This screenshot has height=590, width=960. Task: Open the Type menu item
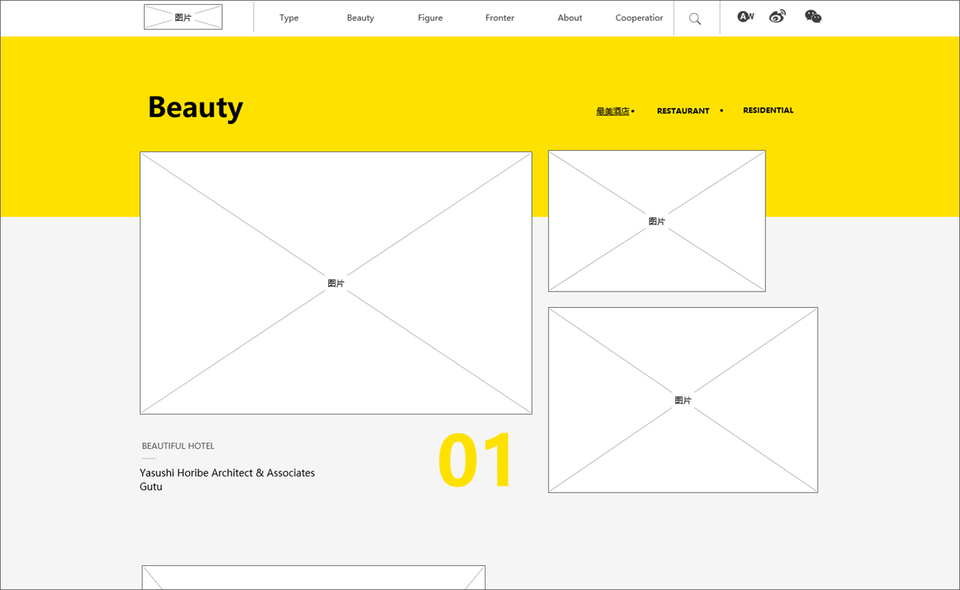point(289,18)
